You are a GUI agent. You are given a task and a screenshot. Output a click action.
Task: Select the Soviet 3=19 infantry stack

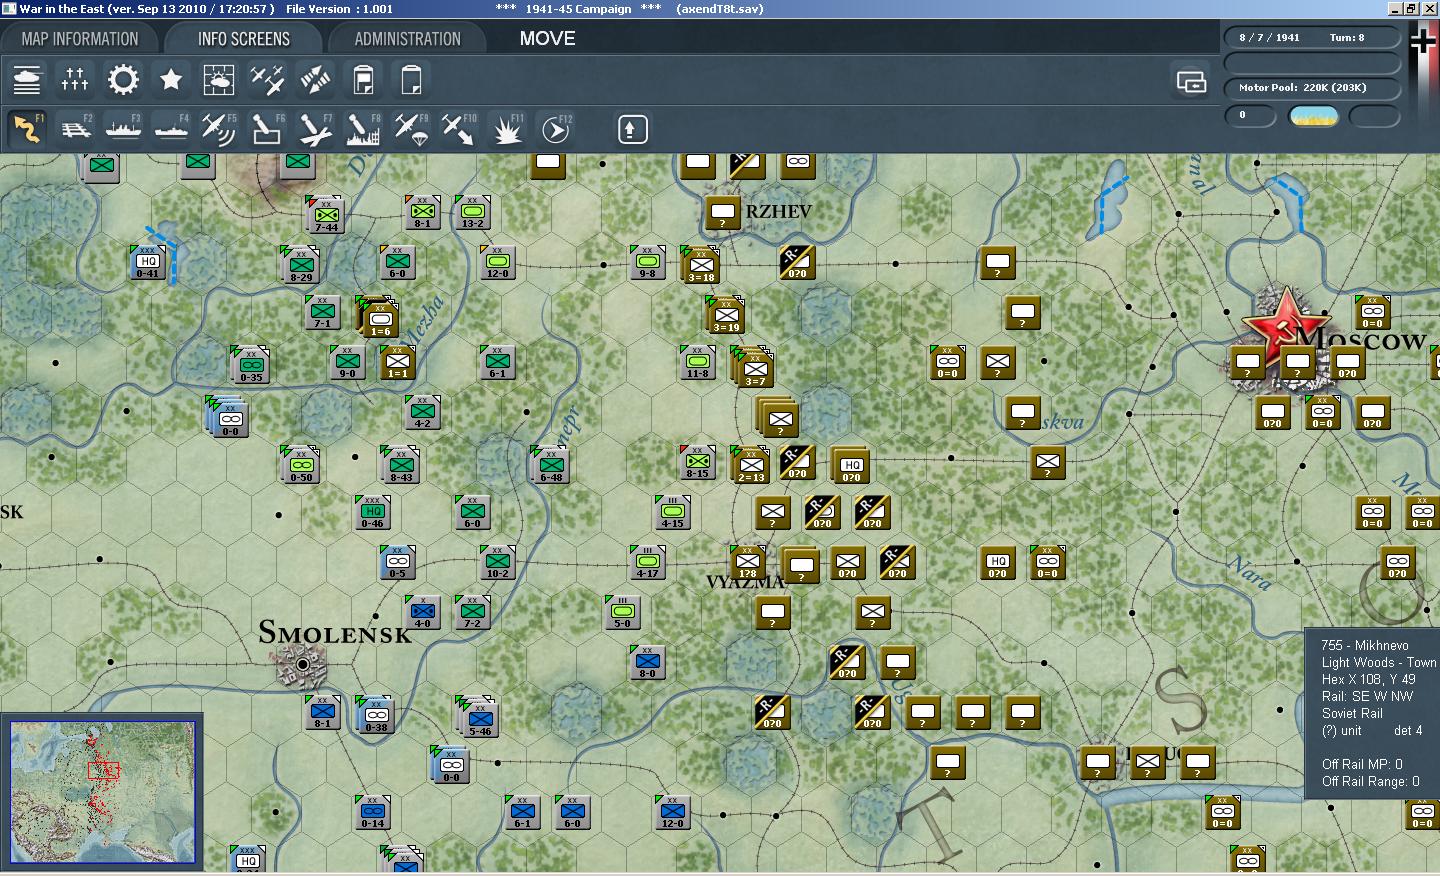pos(725,314)
